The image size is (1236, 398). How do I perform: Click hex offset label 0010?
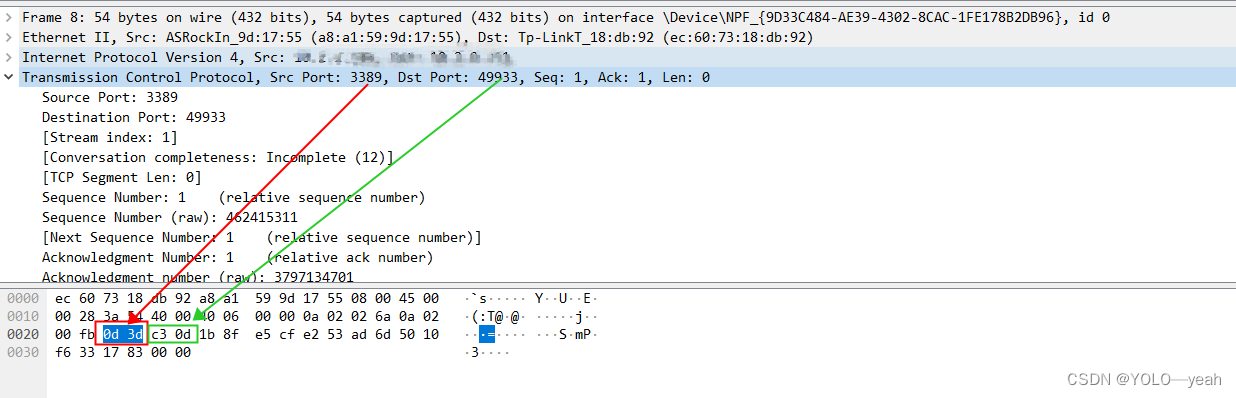pos(22,316)
